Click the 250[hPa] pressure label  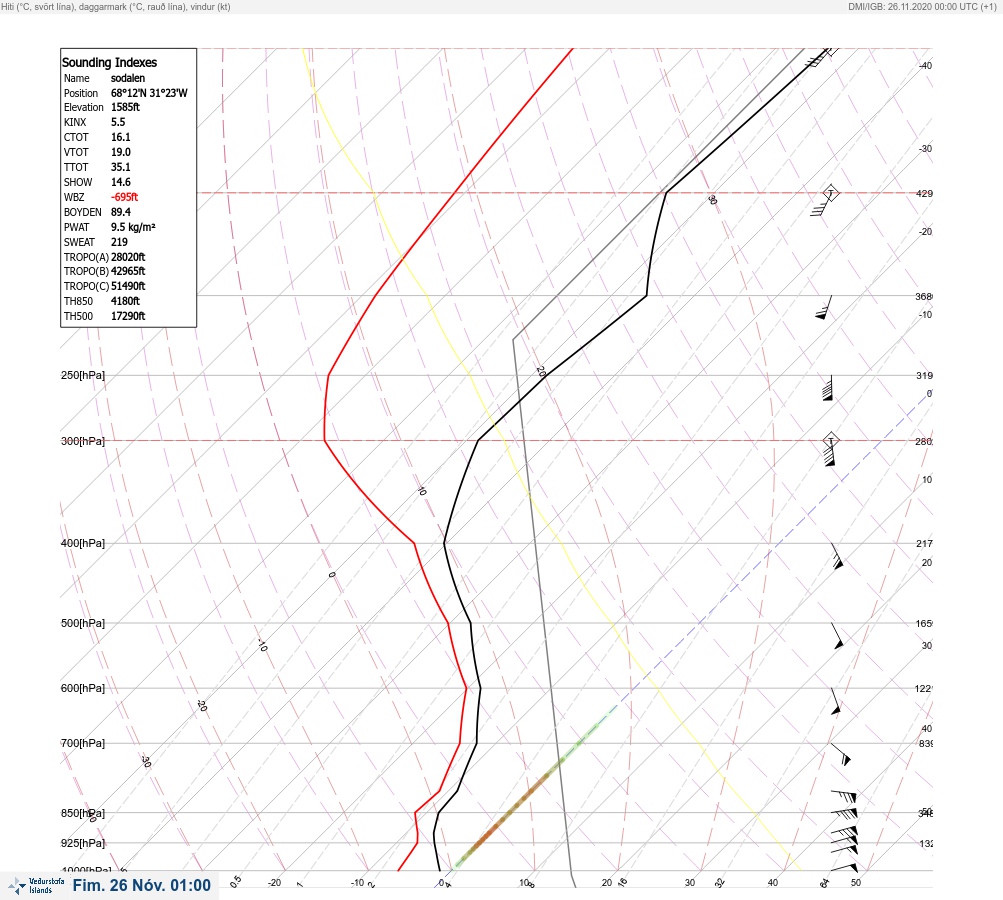(x=83, y=375)
